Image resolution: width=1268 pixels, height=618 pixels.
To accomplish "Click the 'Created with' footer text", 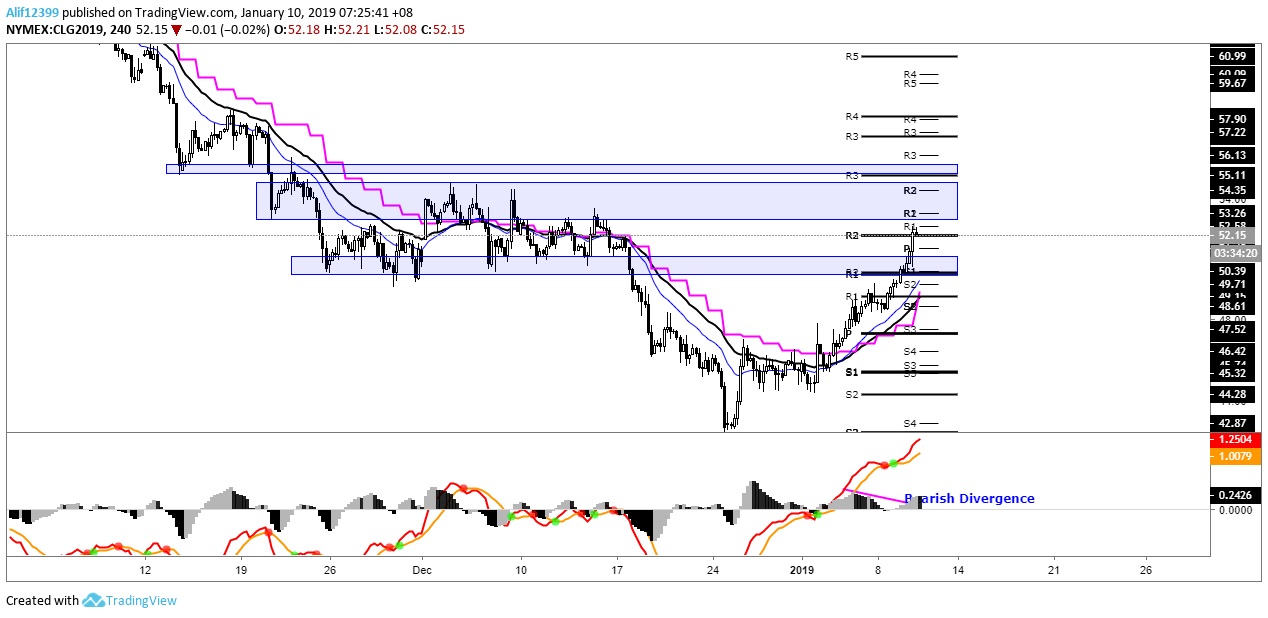I will tap(42, 601).
